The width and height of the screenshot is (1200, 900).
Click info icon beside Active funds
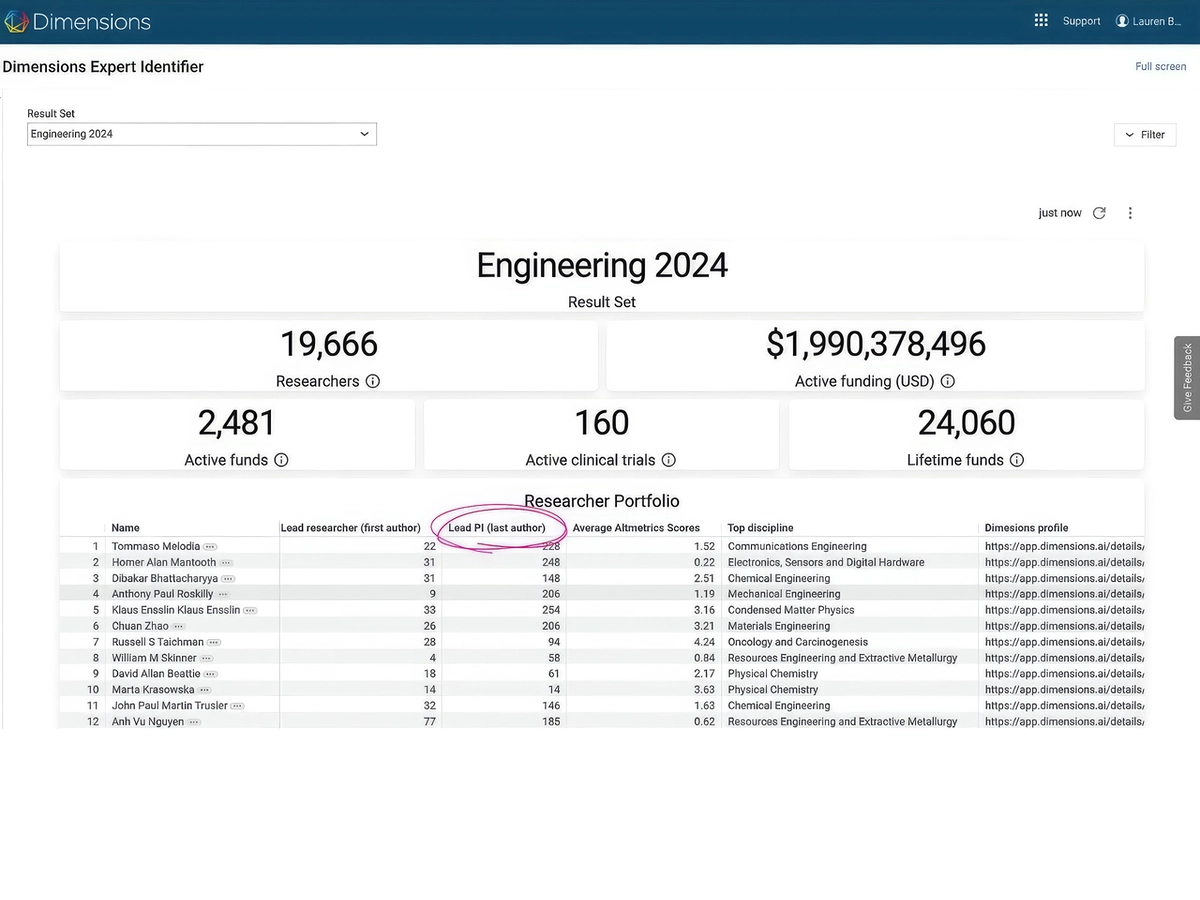281,460
